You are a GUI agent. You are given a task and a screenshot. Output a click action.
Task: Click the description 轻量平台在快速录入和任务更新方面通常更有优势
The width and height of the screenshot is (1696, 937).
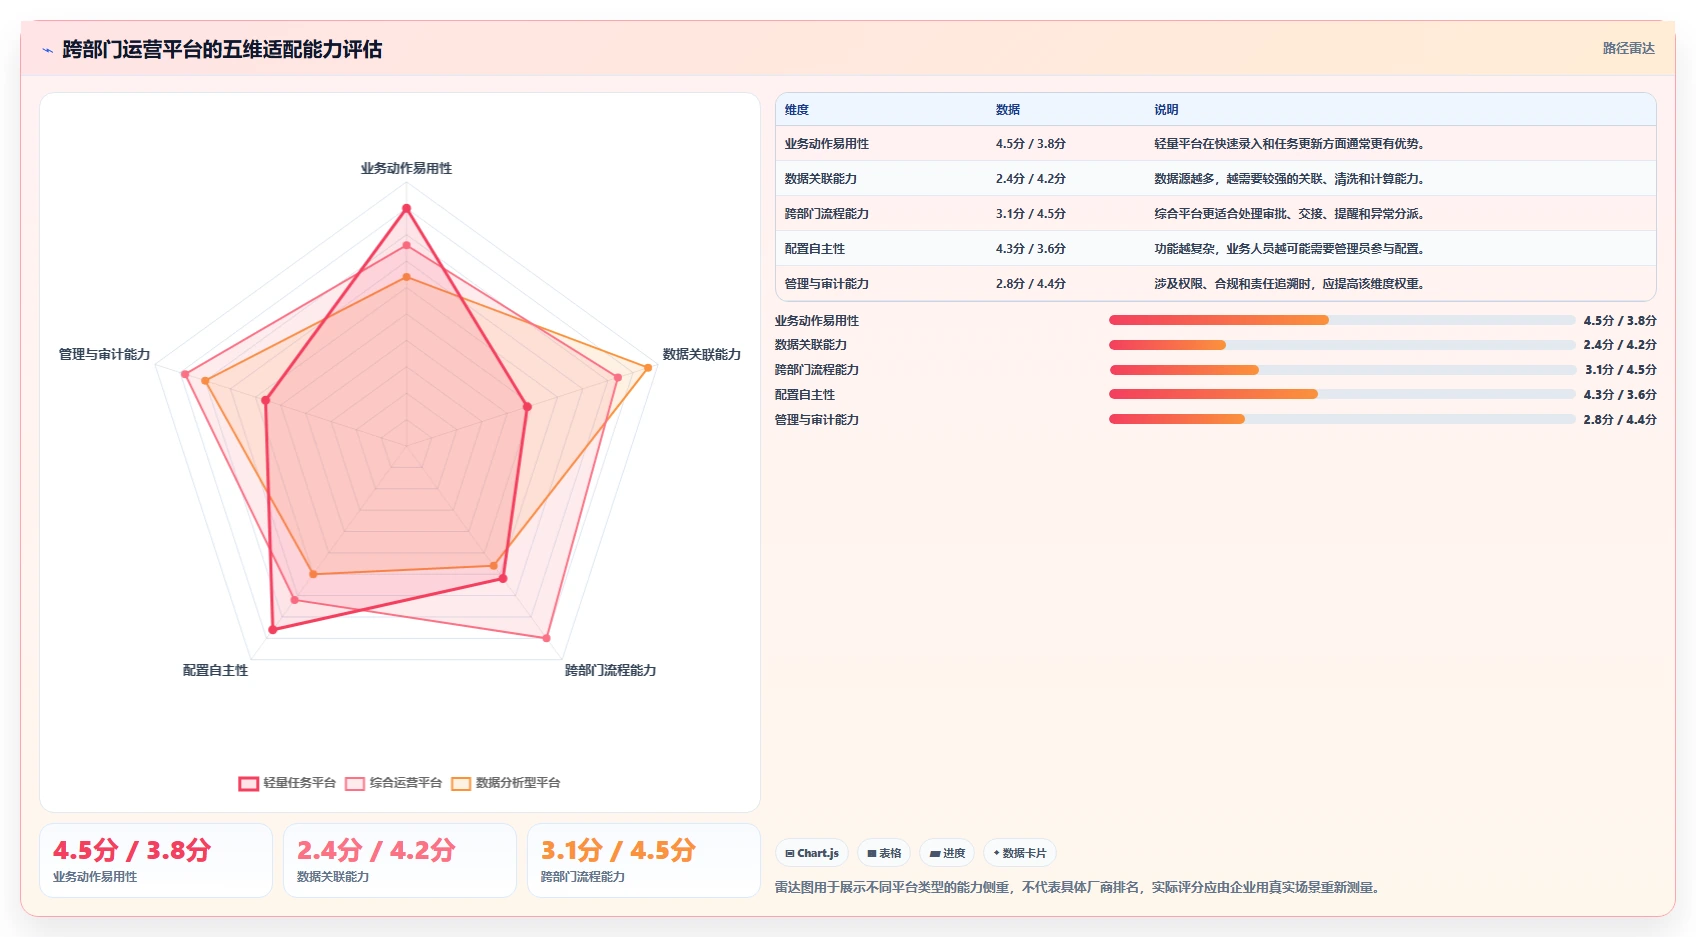tap(1289, 144)
